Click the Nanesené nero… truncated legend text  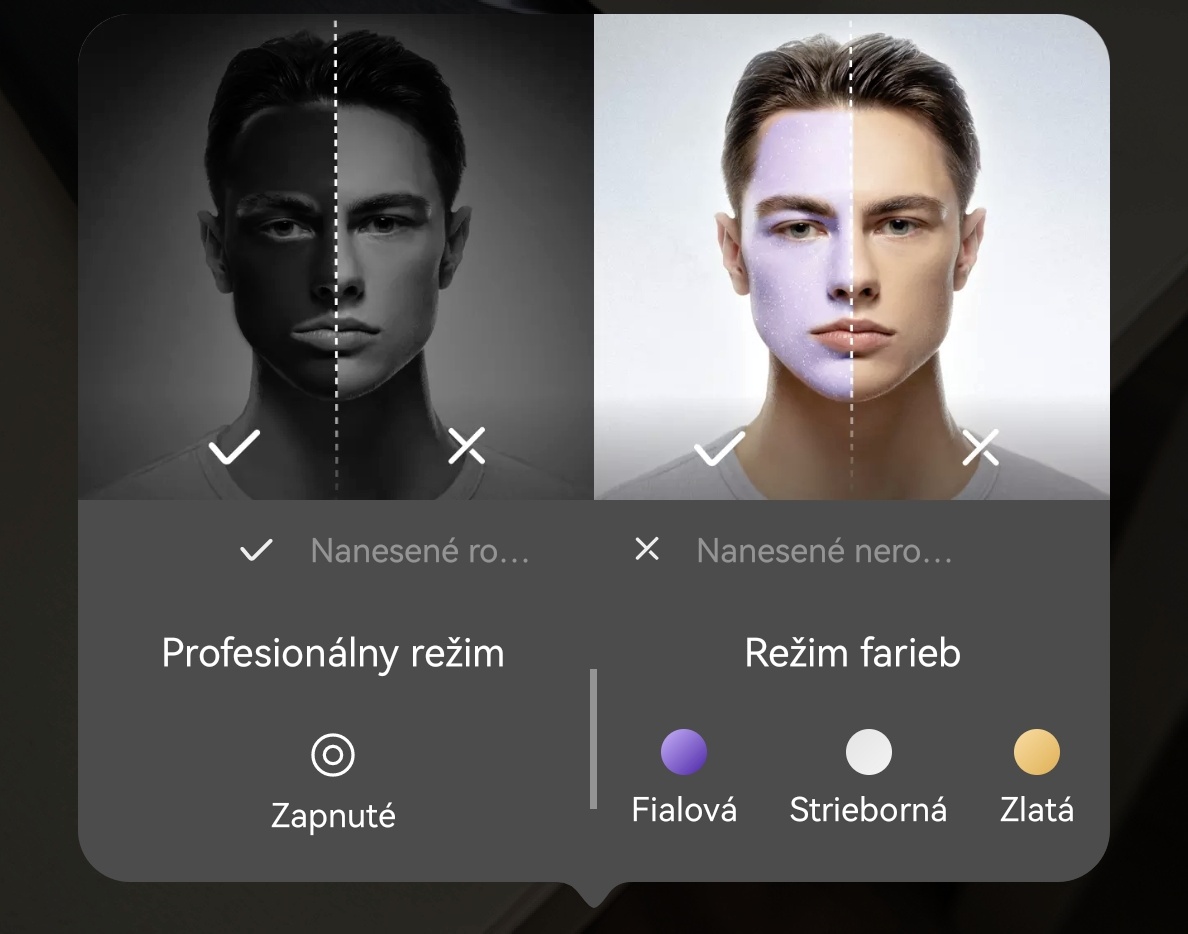pos(824,551)
